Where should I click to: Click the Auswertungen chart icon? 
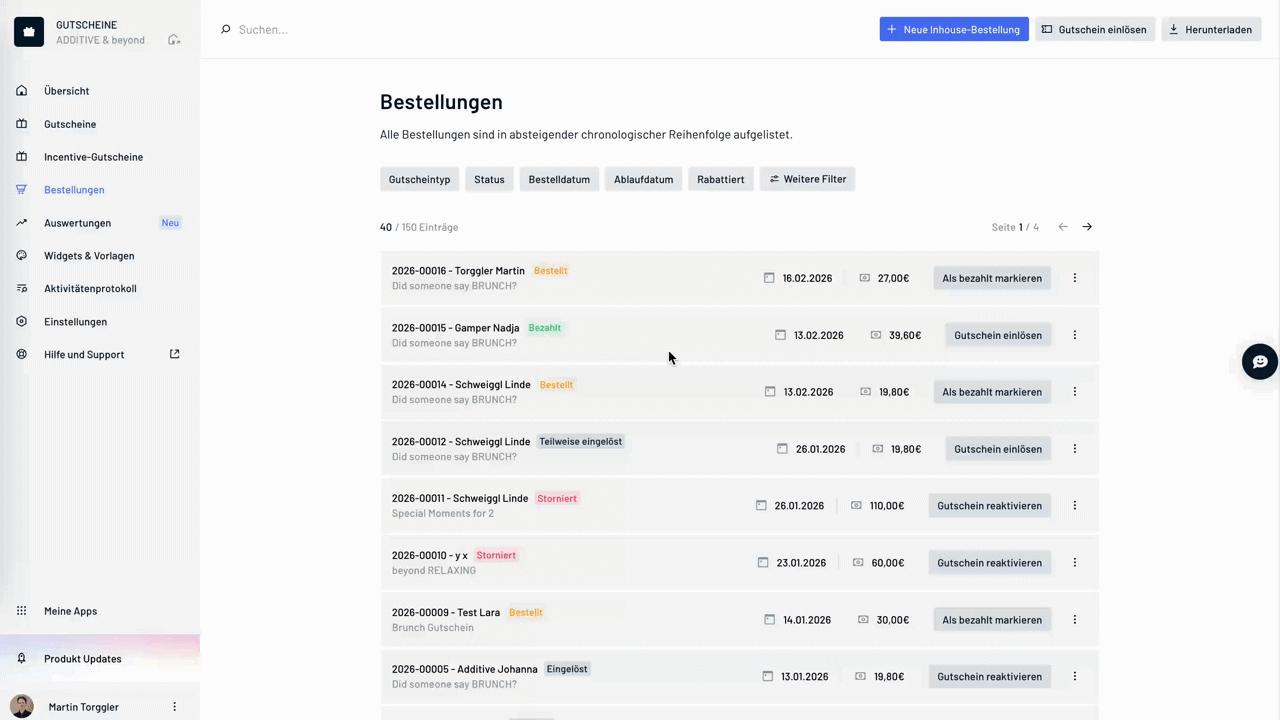(21, 222)
